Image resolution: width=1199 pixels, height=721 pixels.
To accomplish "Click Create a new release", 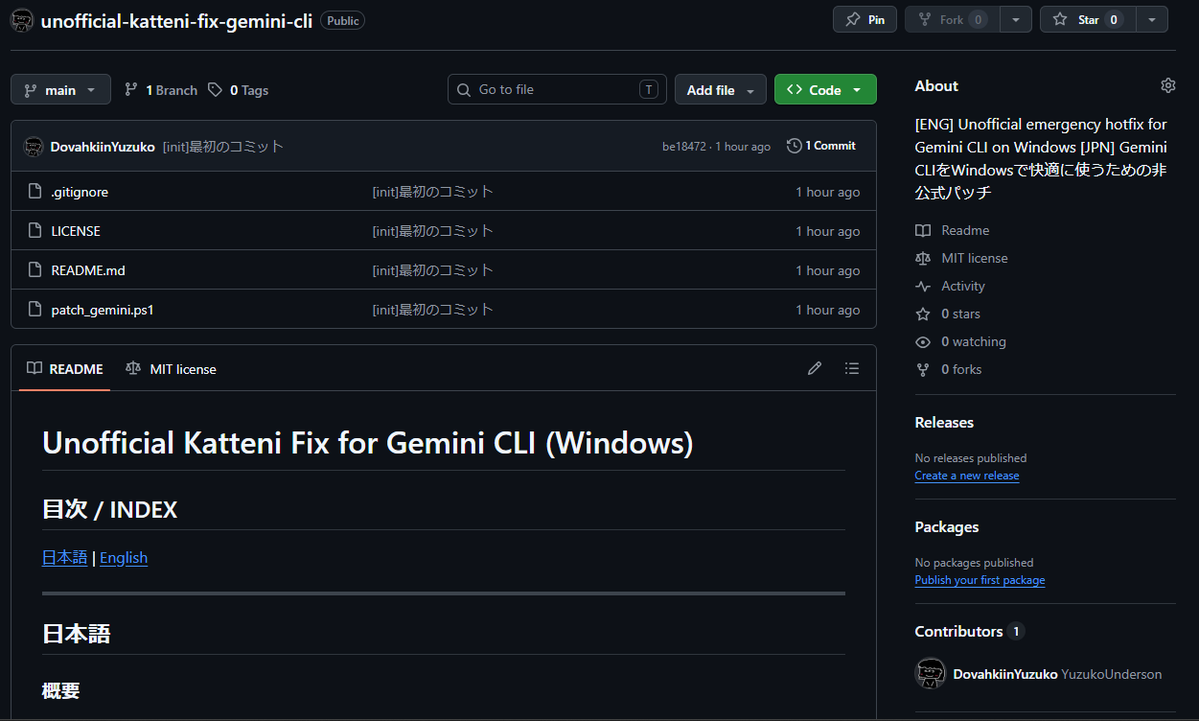I will [967, 476].
